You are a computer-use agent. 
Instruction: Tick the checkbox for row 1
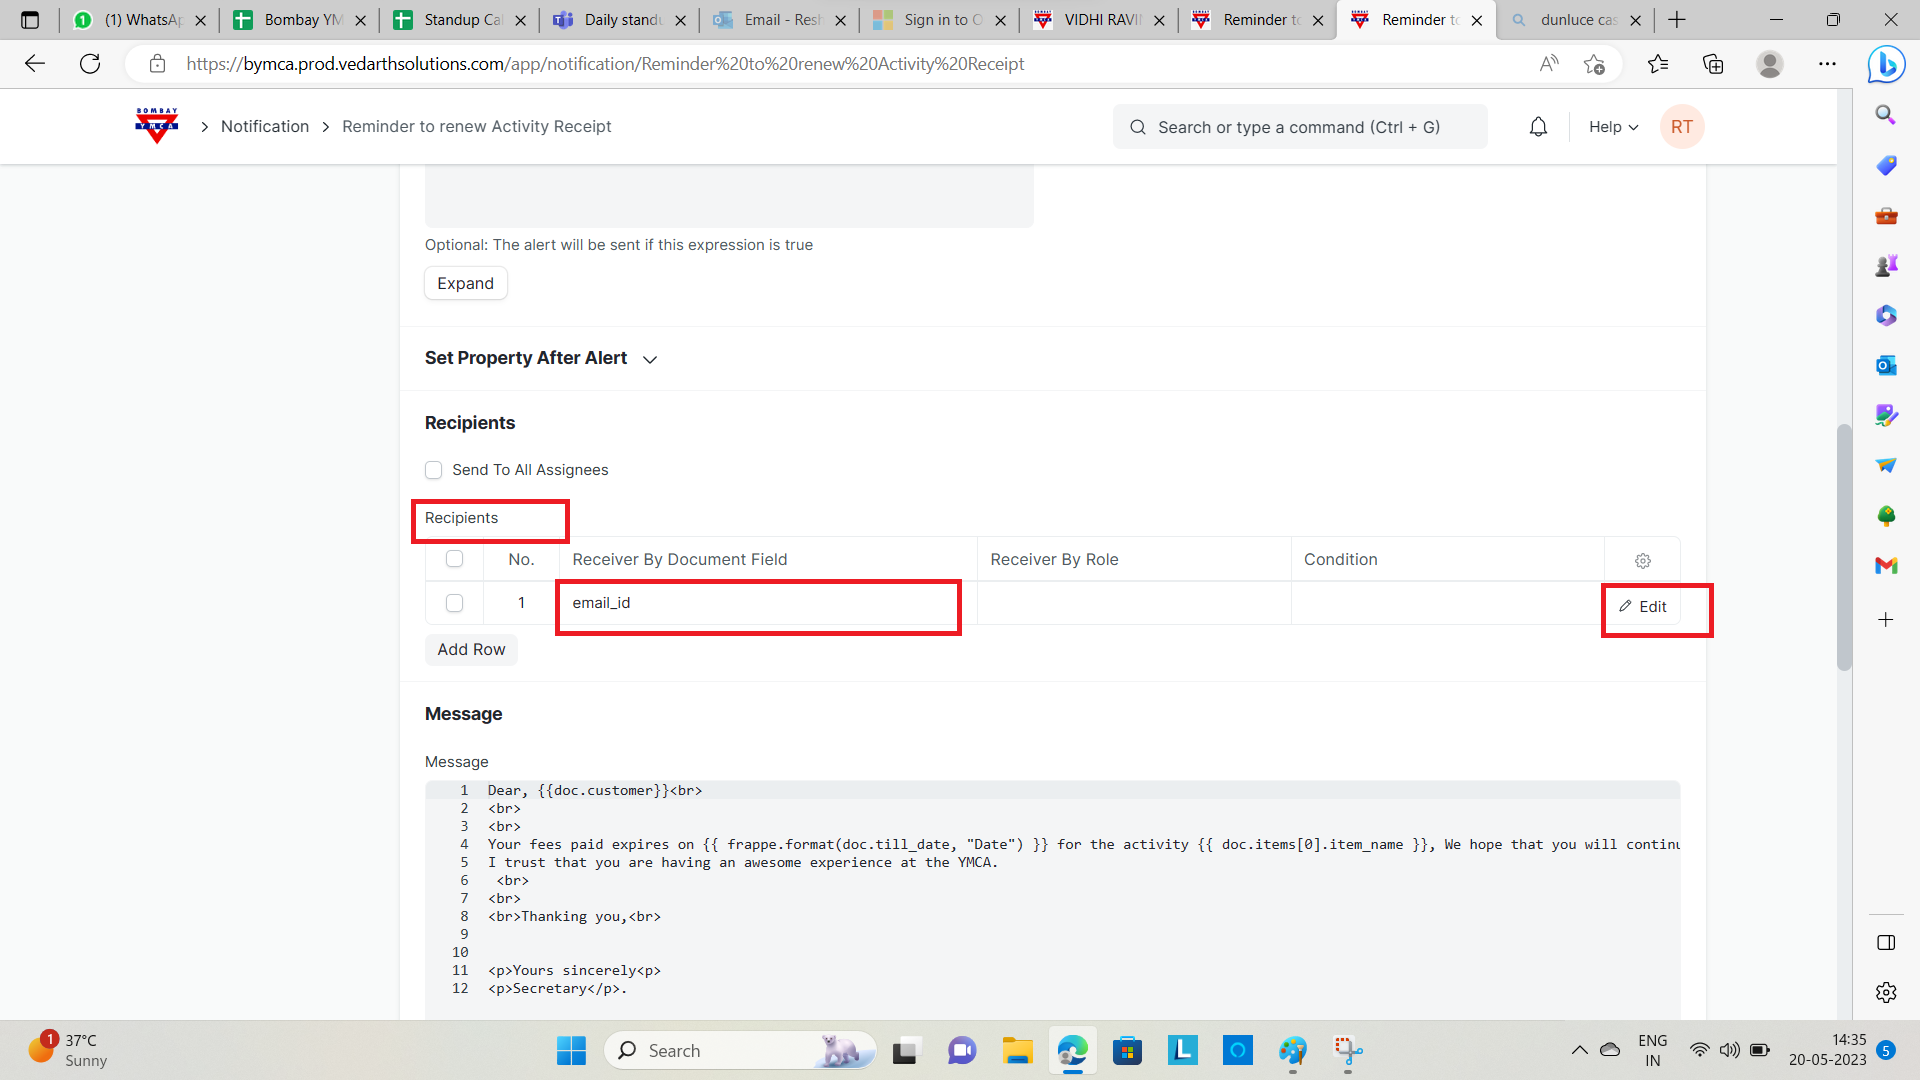[x=454, y=603]
